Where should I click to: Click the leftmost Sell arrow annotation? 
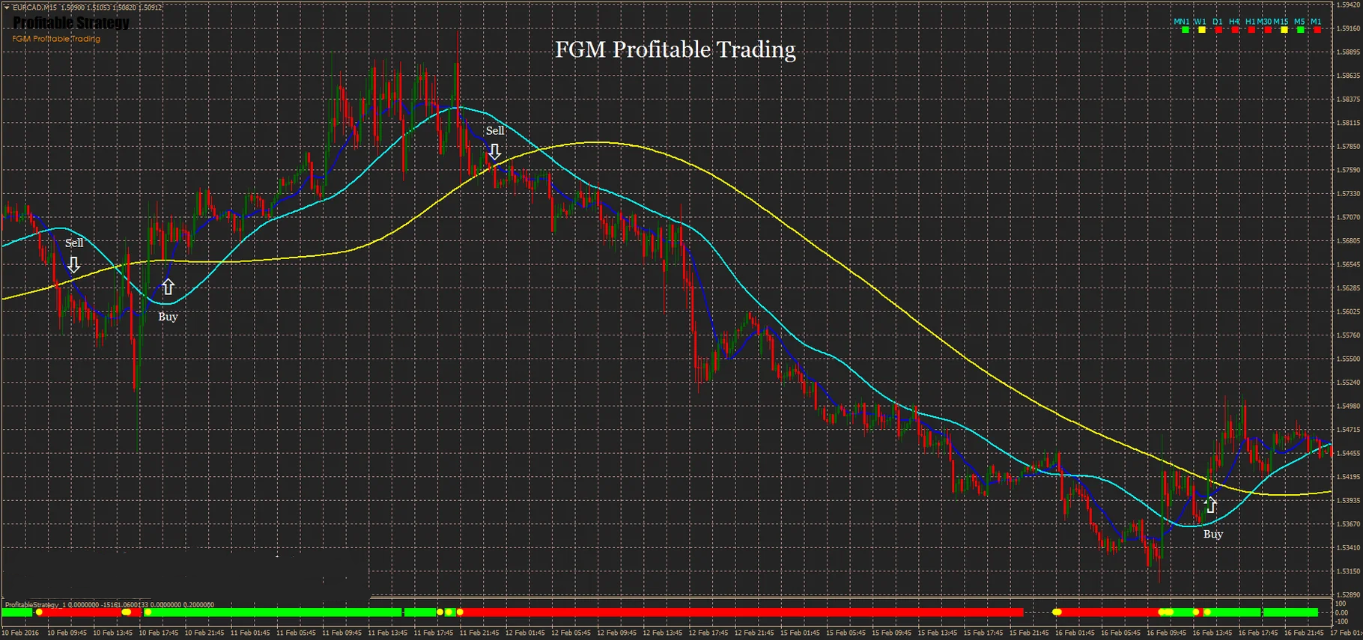(74, 265)
